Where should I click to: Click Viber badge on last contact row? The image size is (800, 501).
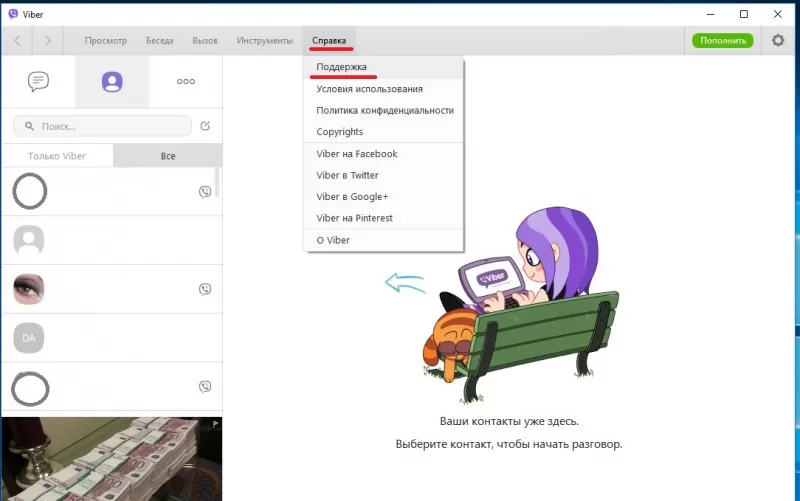click(205, 387)
